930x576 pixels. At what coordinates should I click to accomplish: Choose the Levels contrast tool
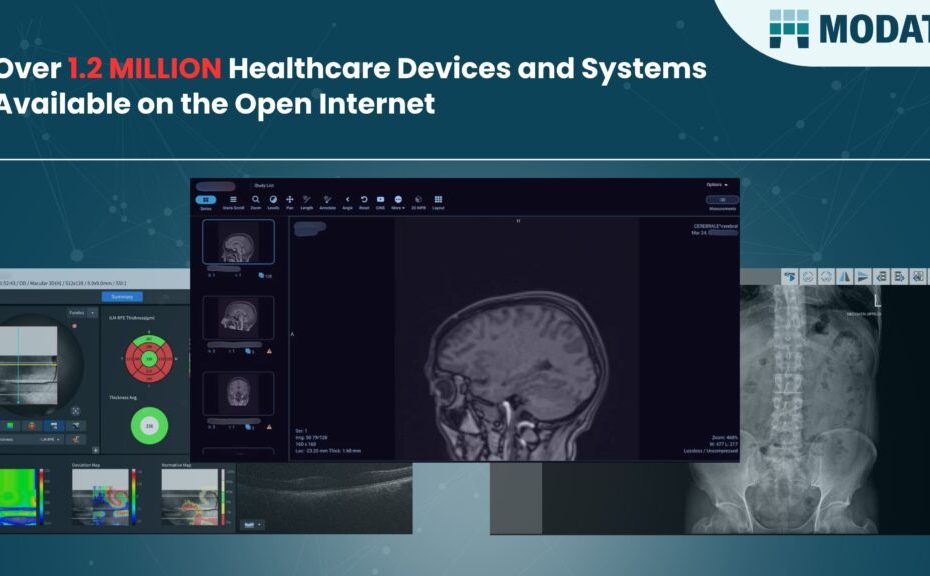[273, 202]
